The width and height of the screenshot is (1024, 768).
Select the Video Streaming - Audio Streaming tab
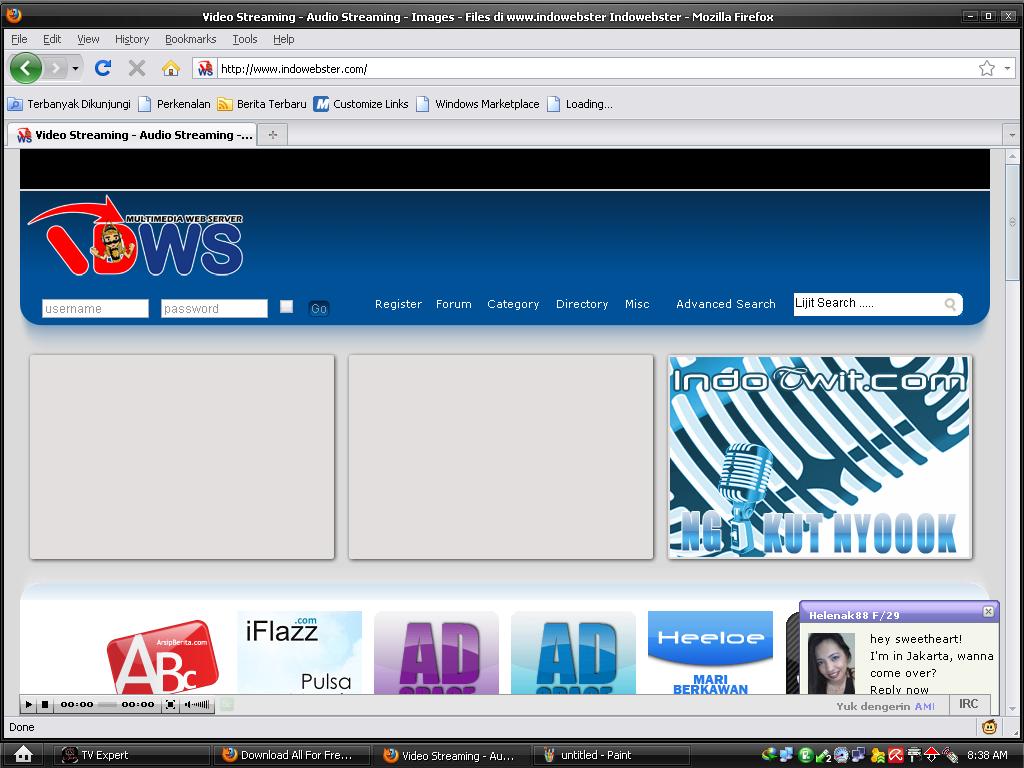[x=133, y=135]
